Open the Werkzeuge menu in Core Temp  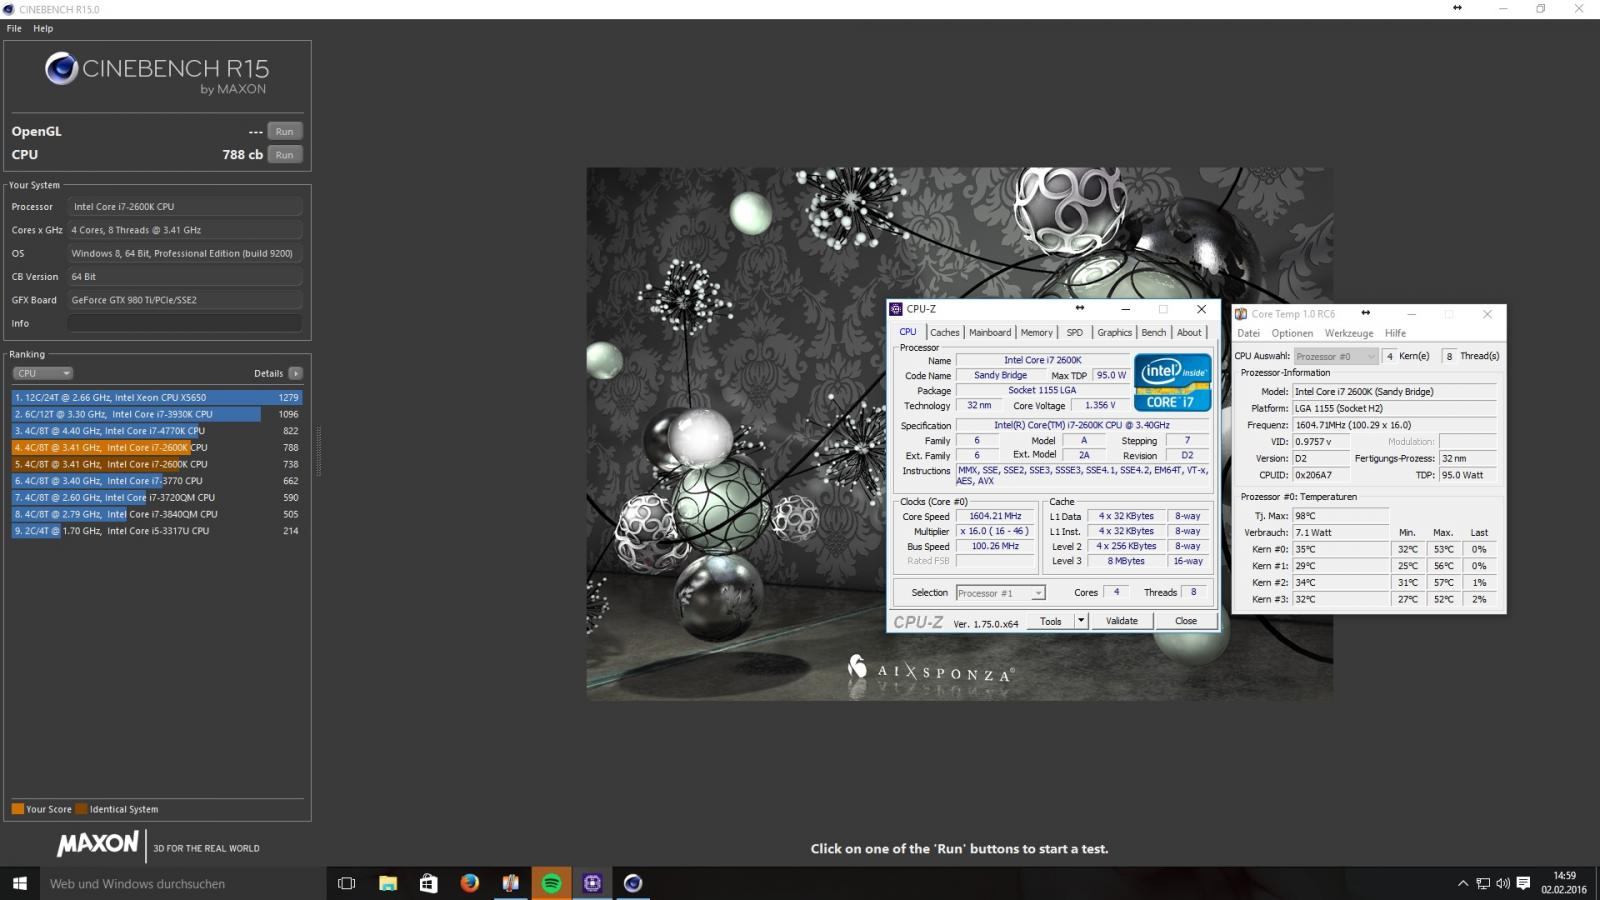point(1349,333)
